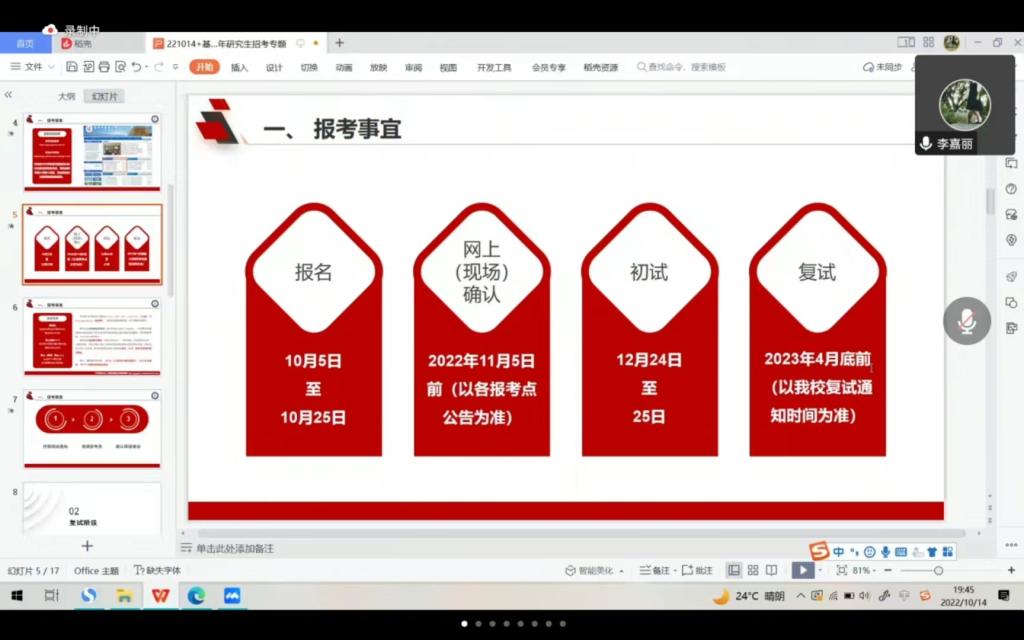Click the zoom slider handle
This screenshot has height=640, width=1024.
click(x=938, y=570)
